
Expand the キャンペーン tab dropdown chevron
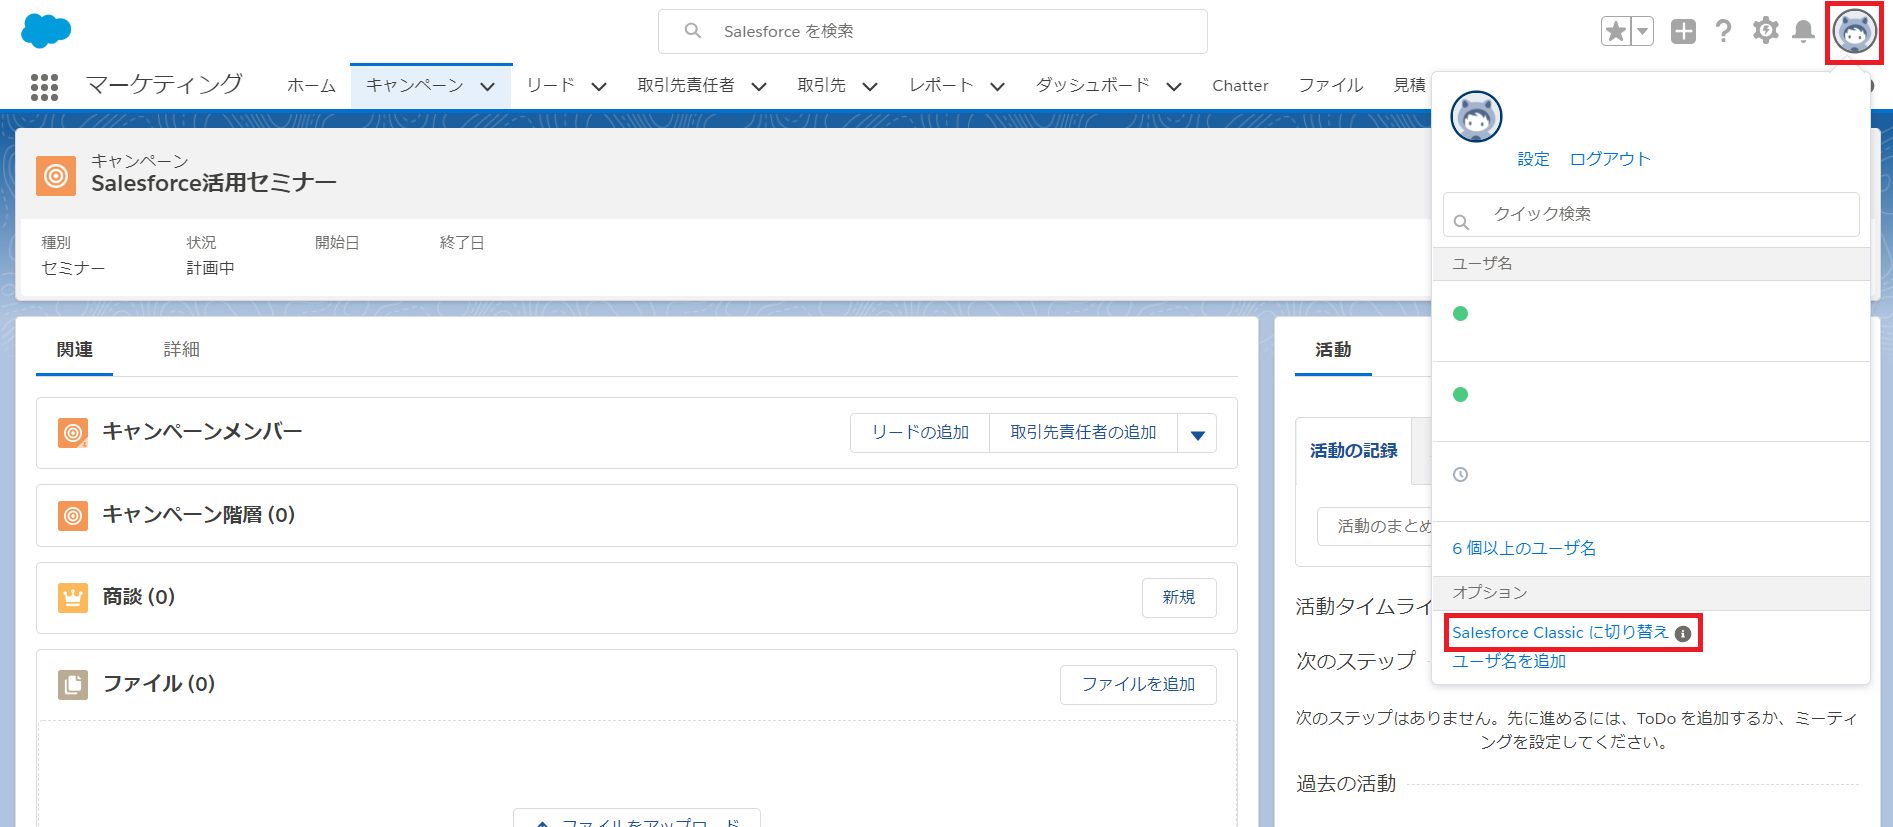[x=488, y=87]
